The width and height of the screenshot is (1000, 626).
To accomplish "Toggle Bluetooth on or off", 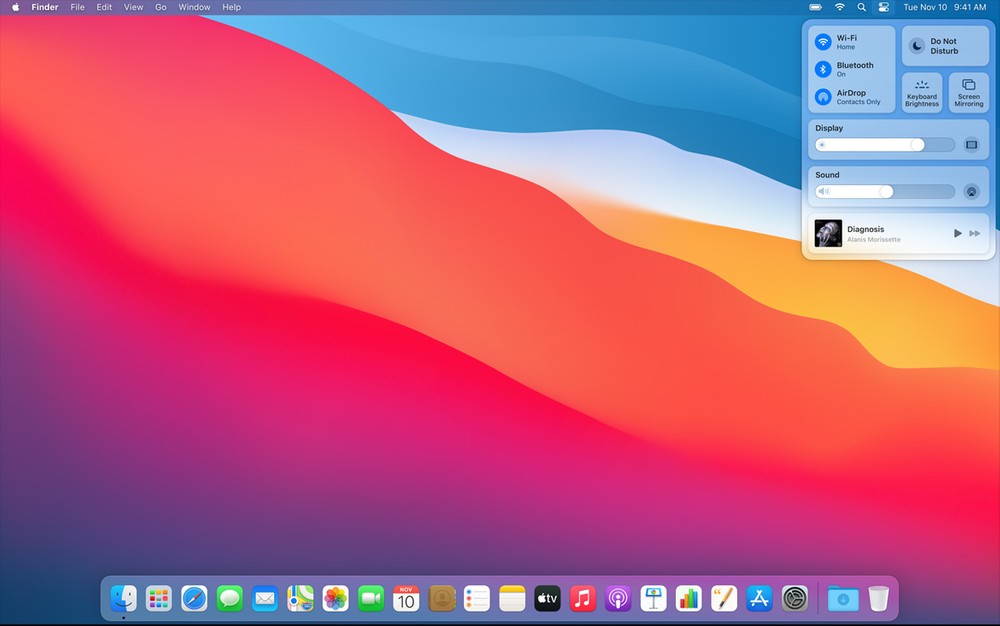I will [823, 69].
